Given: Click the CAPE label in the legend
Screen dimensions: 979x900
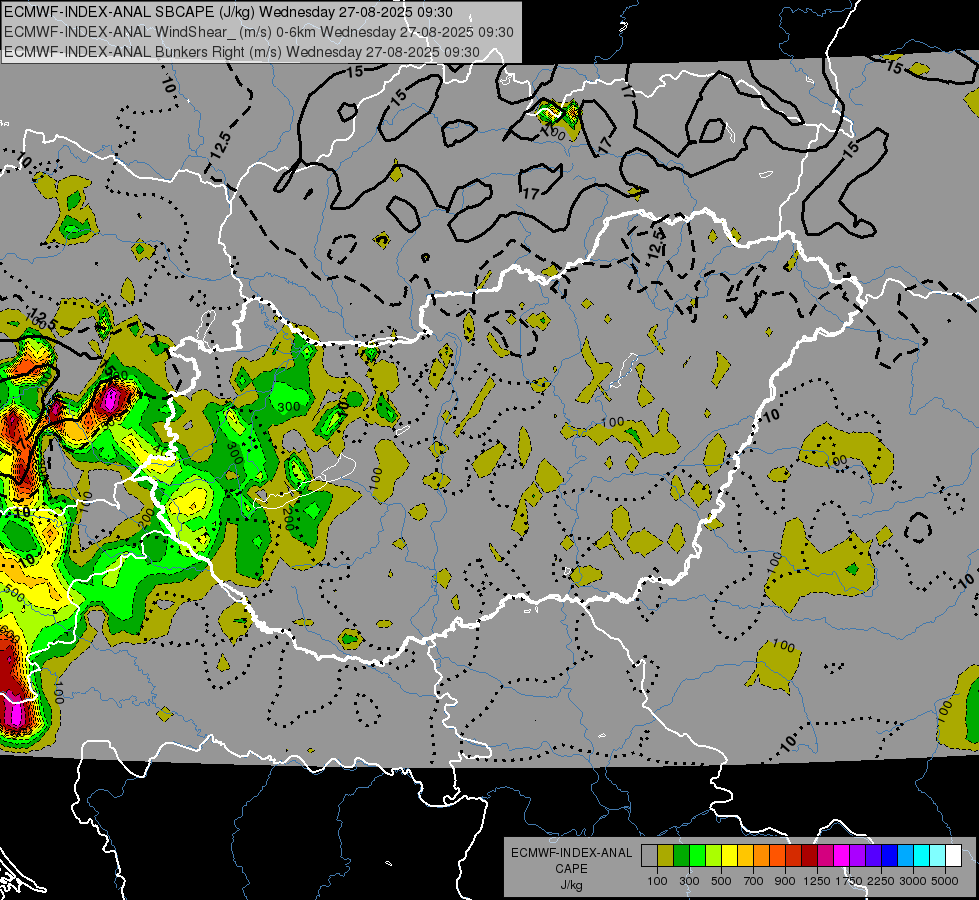Looking at the screenshot, I should [x=571, y=869].
